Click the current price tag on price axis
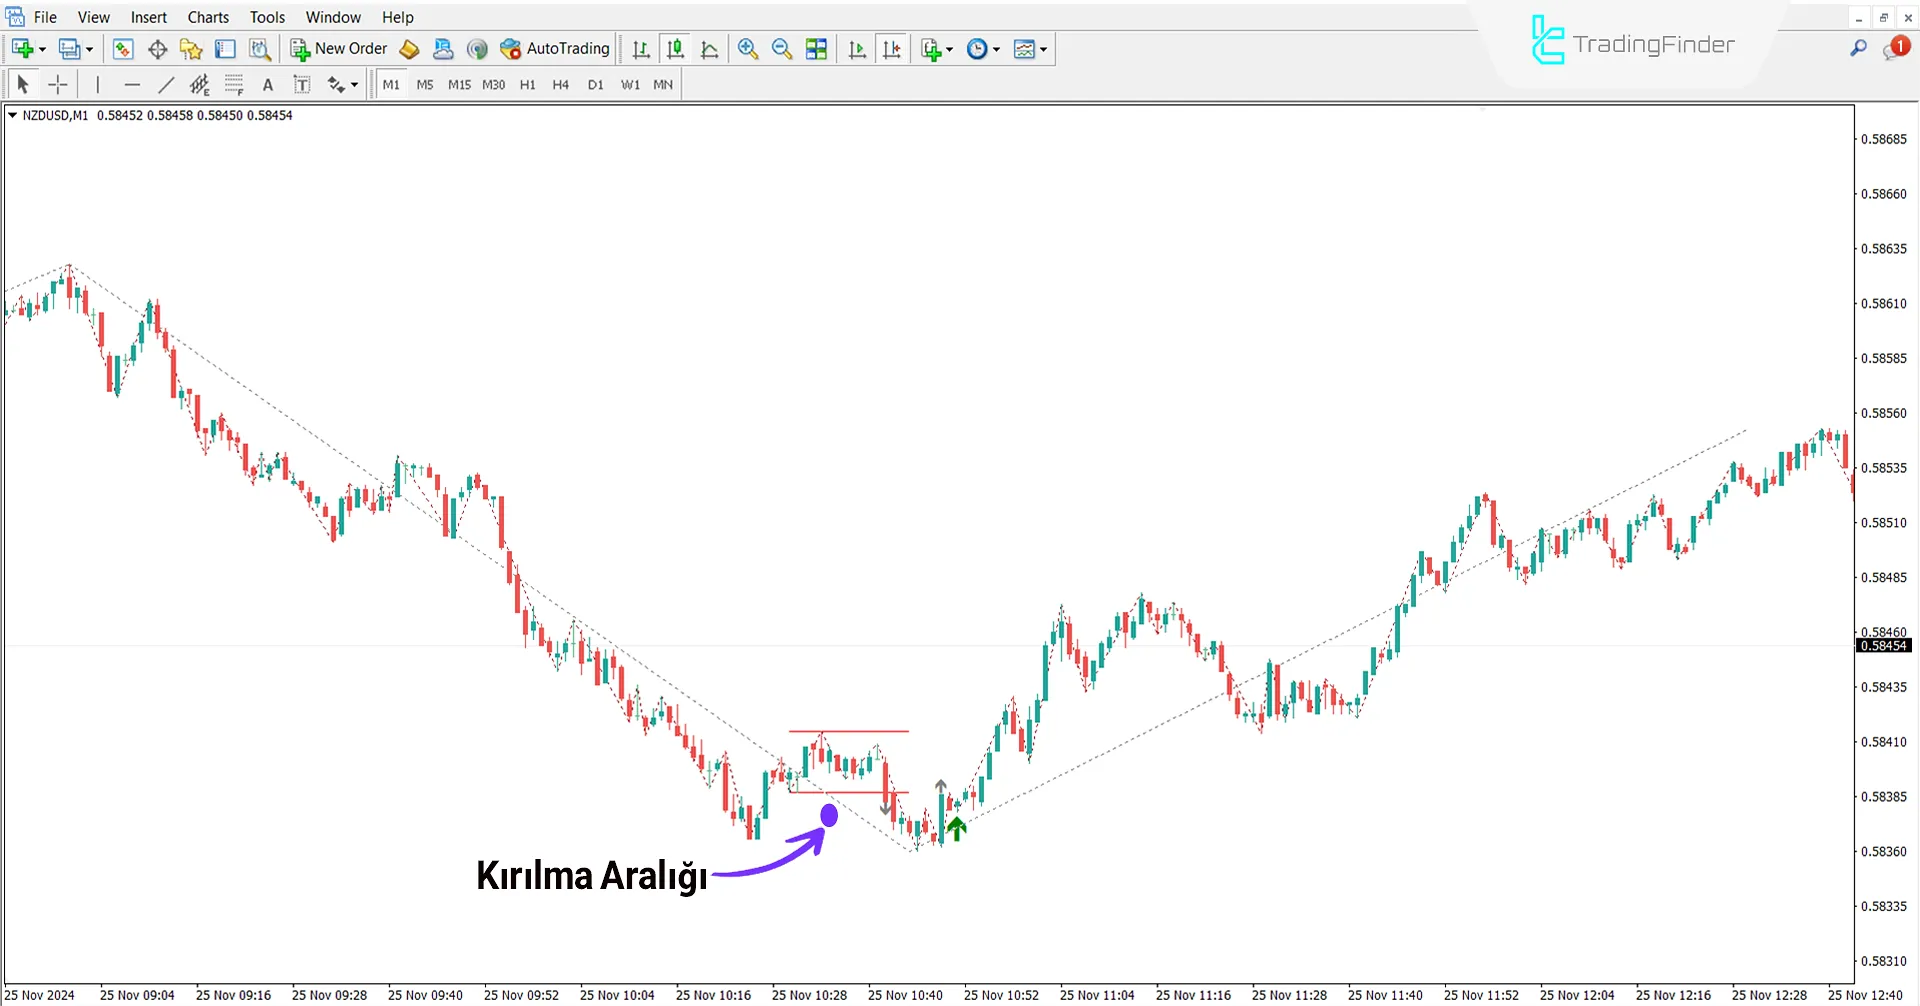This screenshot has width=1920, height=1006. pyautogui.click(x=1884, y=645)
